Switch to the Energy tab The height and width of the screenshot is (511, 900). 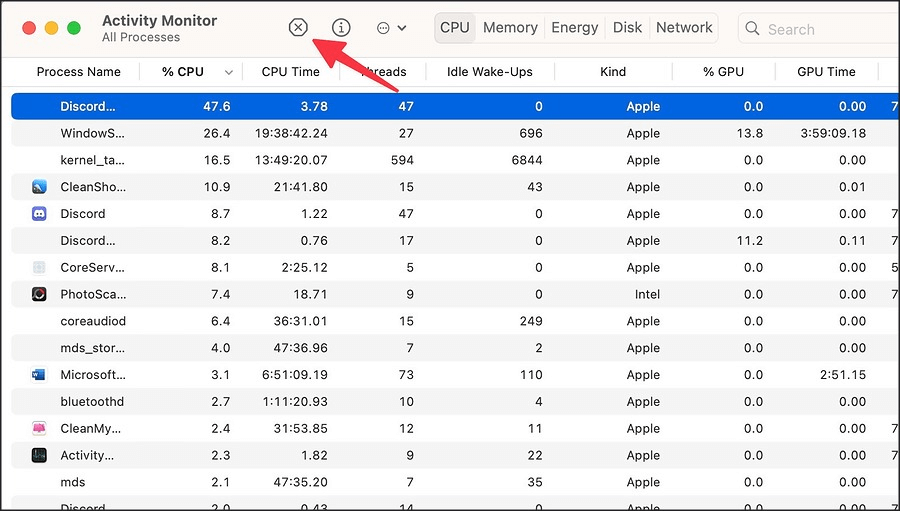[x=575, y=28]
